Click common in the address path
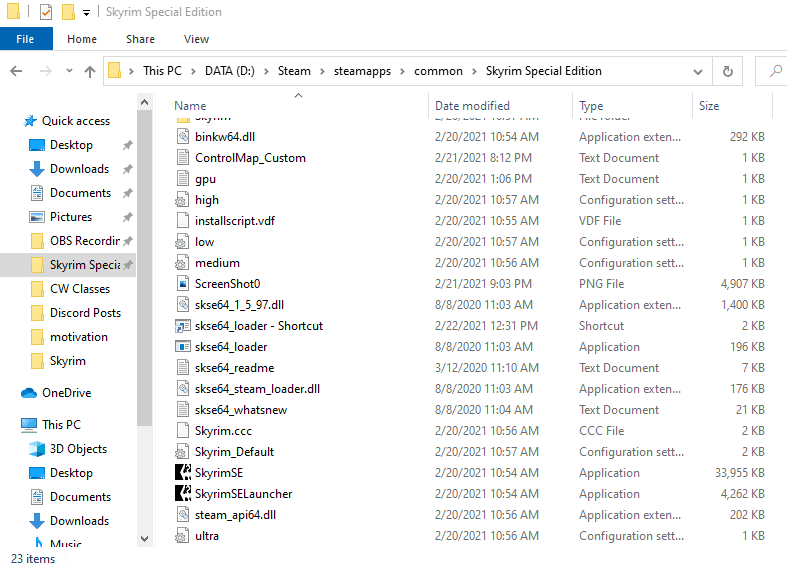787x568 pixels. pyautogui.click(x=438, y=71)
